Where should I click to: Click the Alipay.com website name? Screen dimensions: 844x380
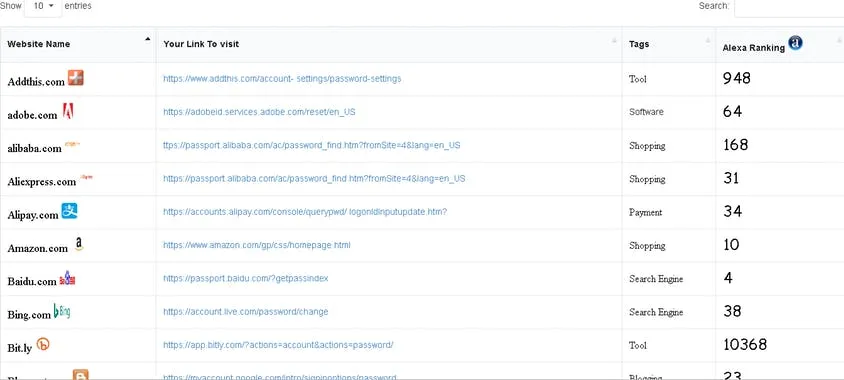(33, 215)
